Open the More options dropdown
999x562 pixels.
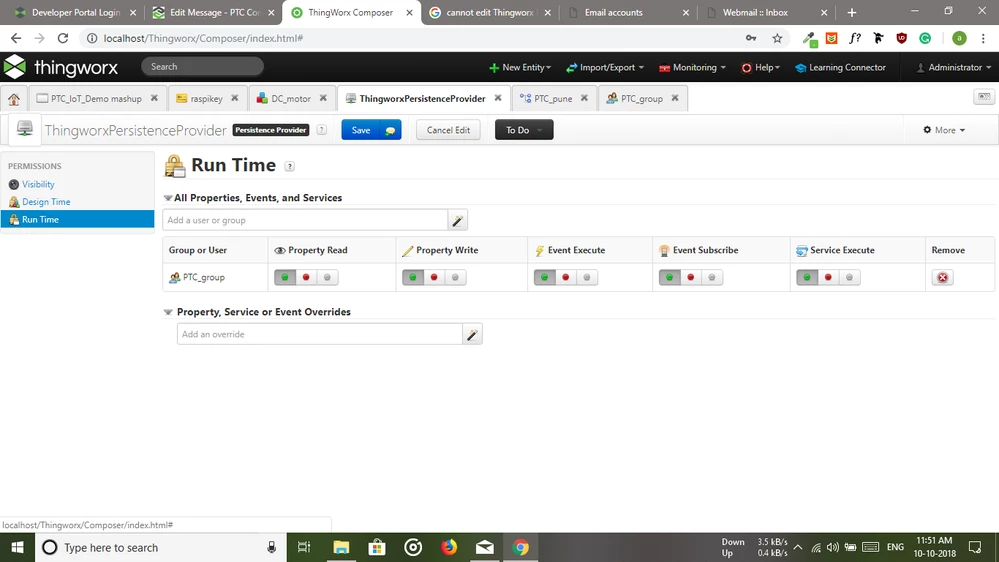pos(944,130)
